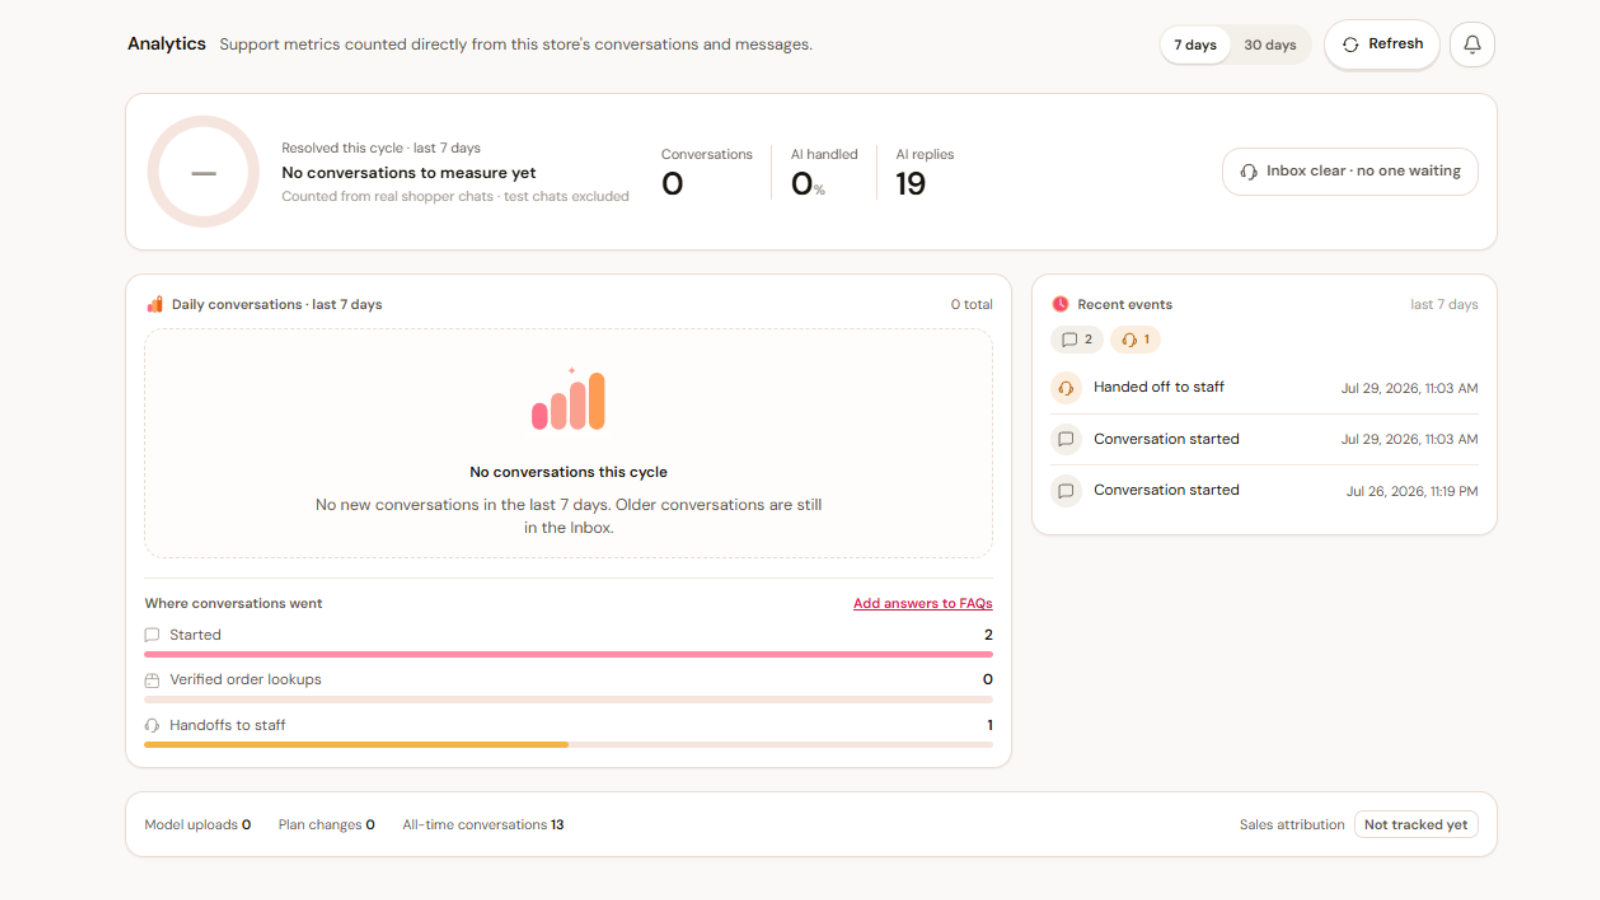Toggle the handoff filter chip showing 1
The width and height of the screenshot is (1600, 900).
(1135, 340)
